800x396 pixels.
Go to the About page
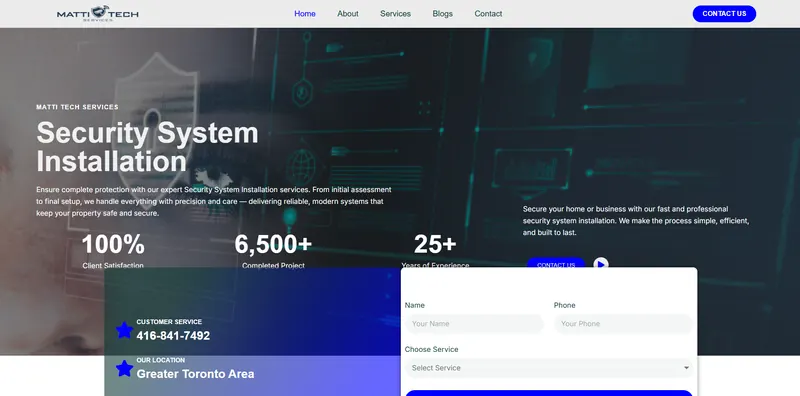click(347, 14)
